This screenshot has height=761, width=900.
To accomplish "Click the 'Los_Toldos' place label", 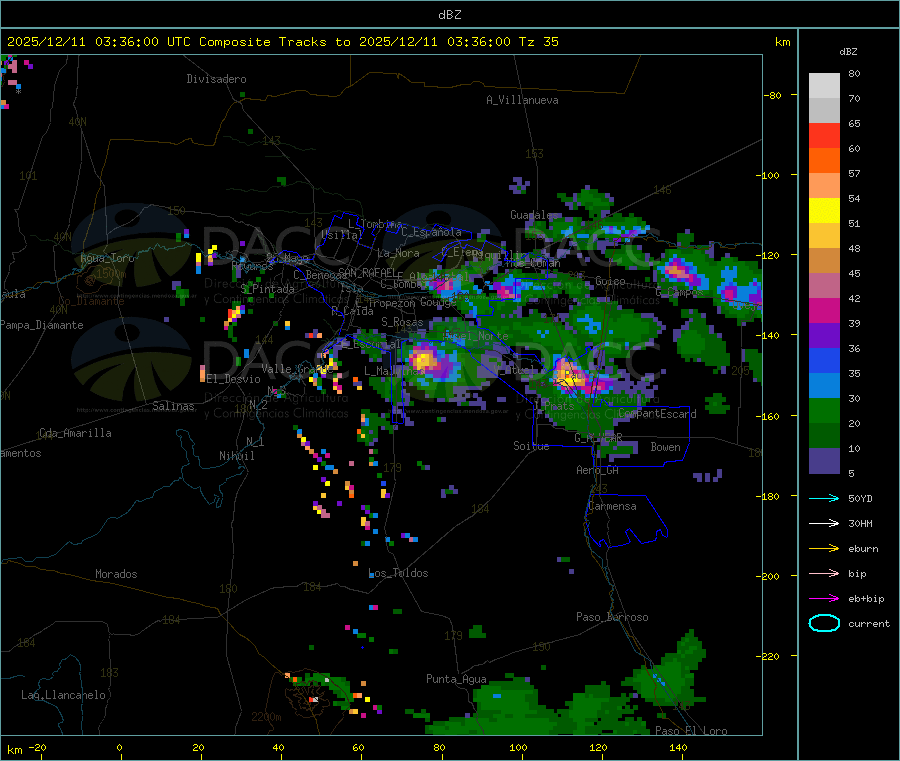I will point(398,573).
